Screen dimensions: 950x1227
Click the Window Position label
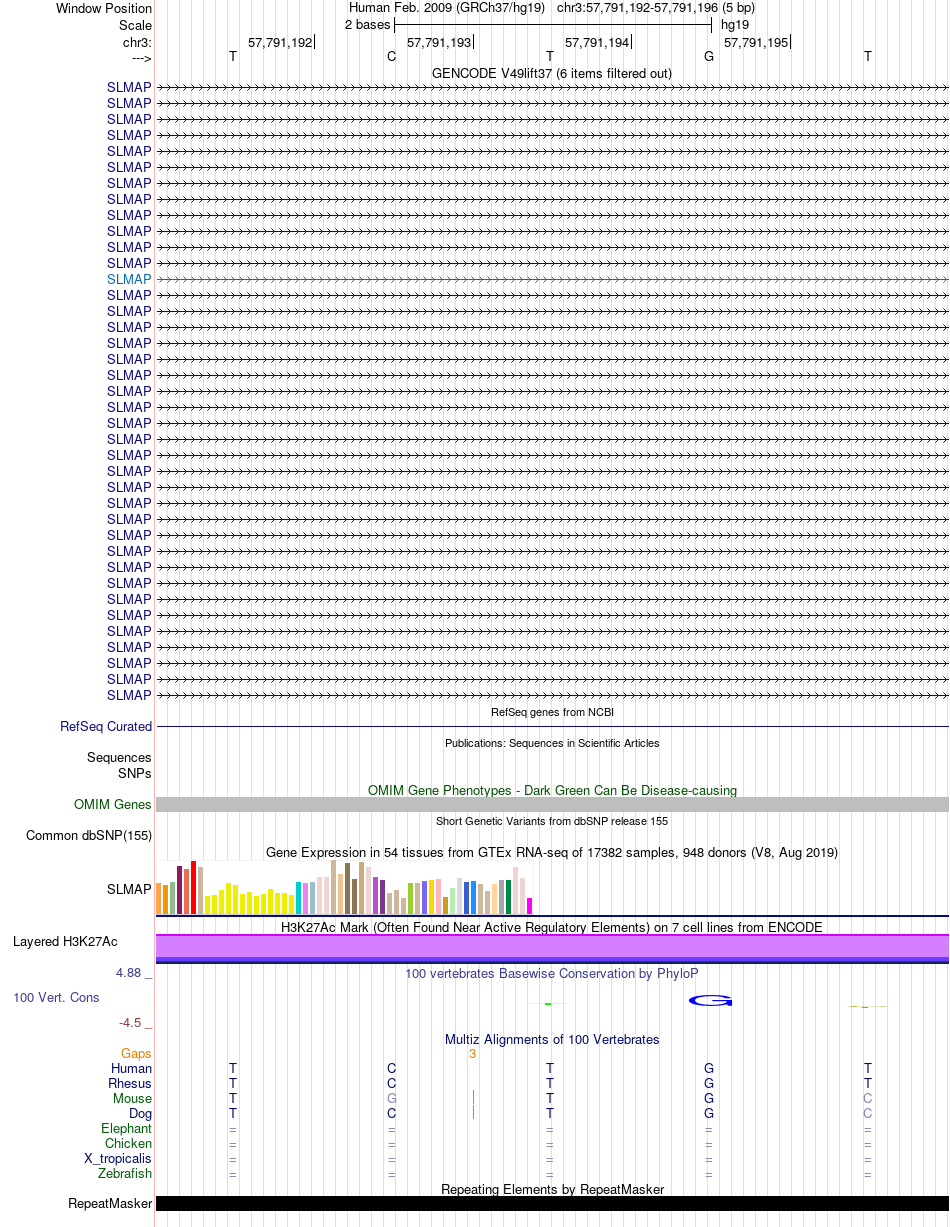[x=104, y=9]
